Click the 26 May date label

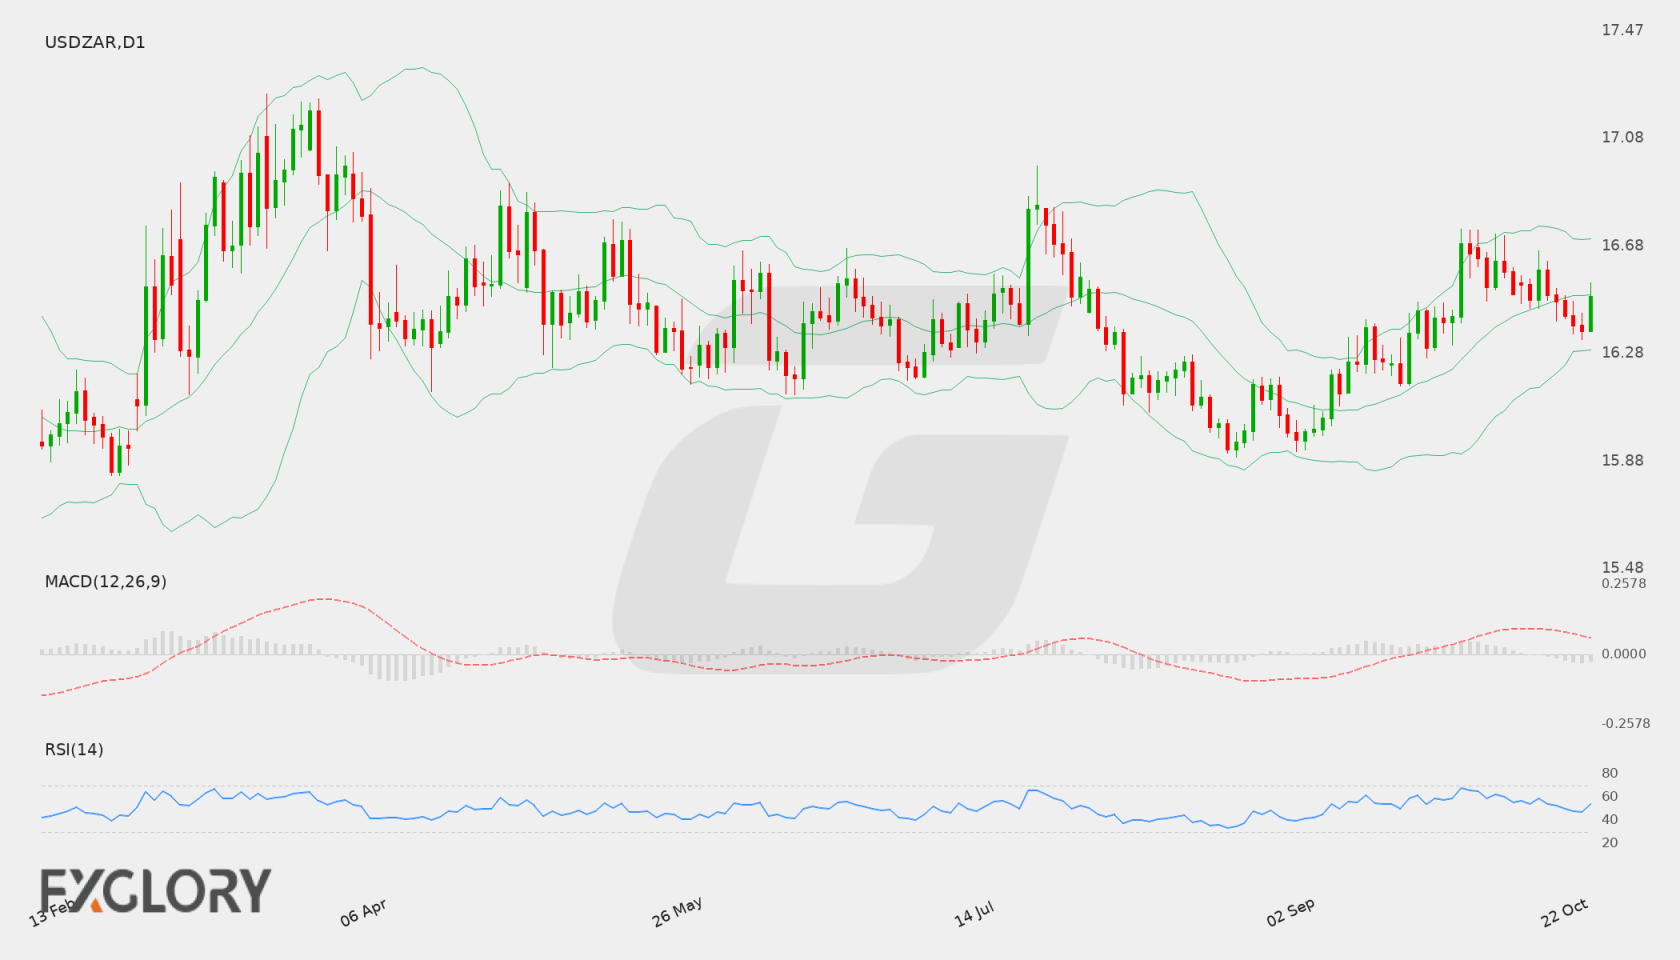(x=677, y=911)
